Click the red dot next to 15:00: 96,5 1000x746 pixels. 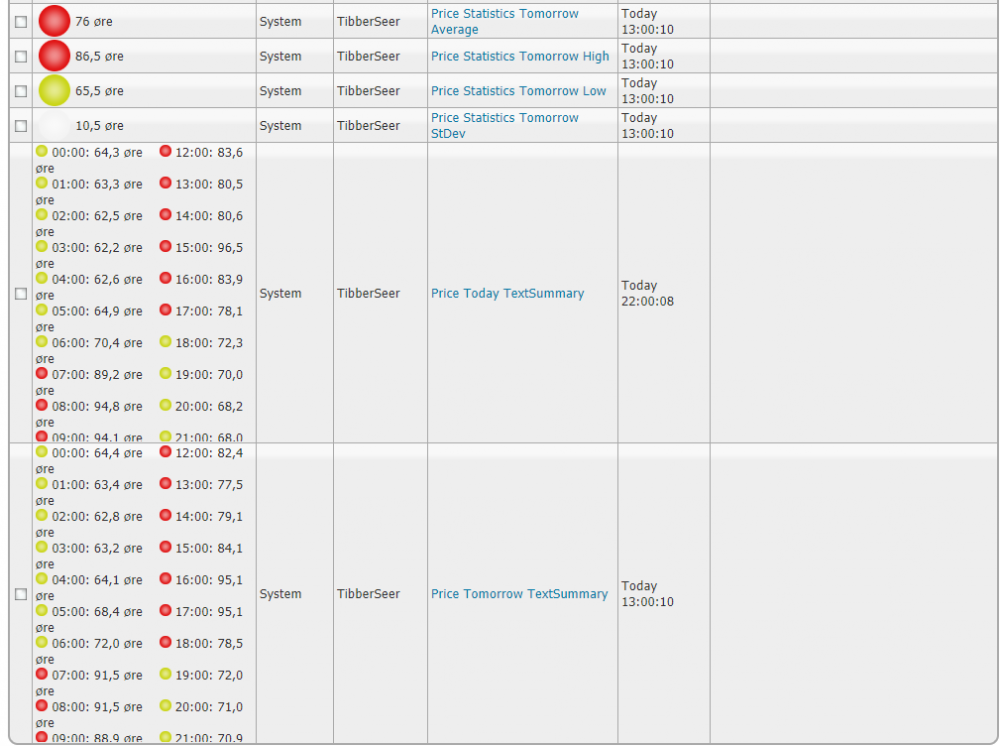click(x=165, y=246)
